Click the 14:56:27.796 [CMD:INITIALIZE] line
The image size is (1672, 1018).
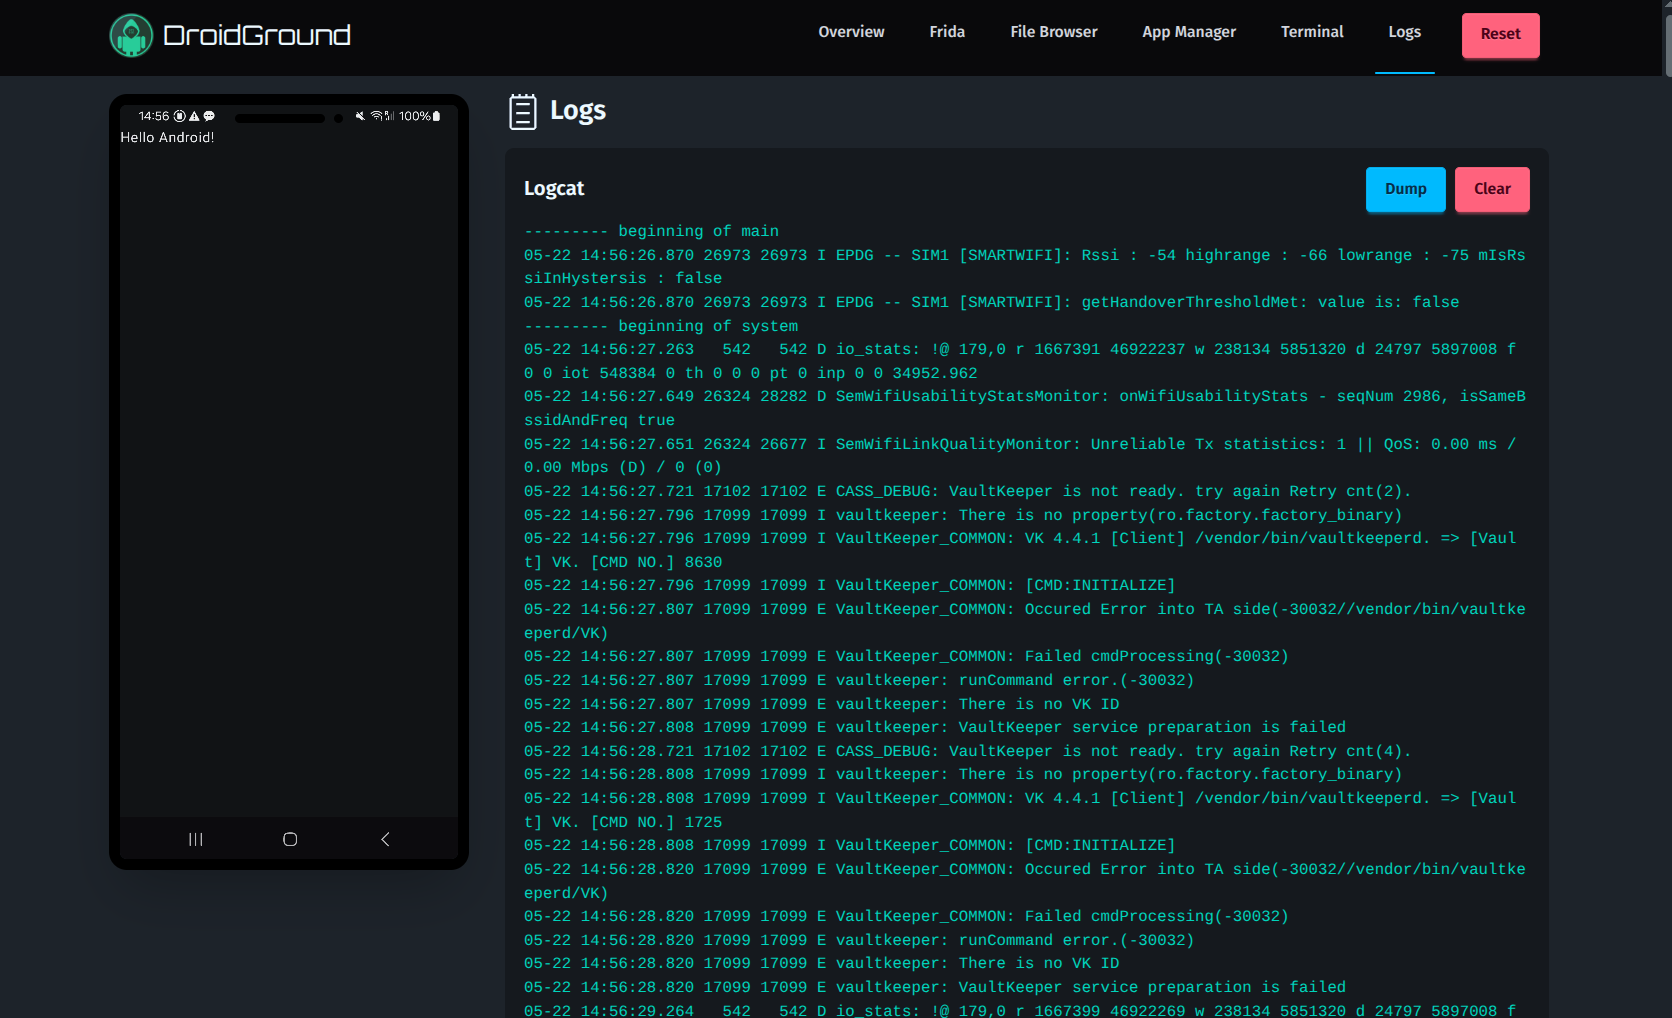tap(849, 585)
